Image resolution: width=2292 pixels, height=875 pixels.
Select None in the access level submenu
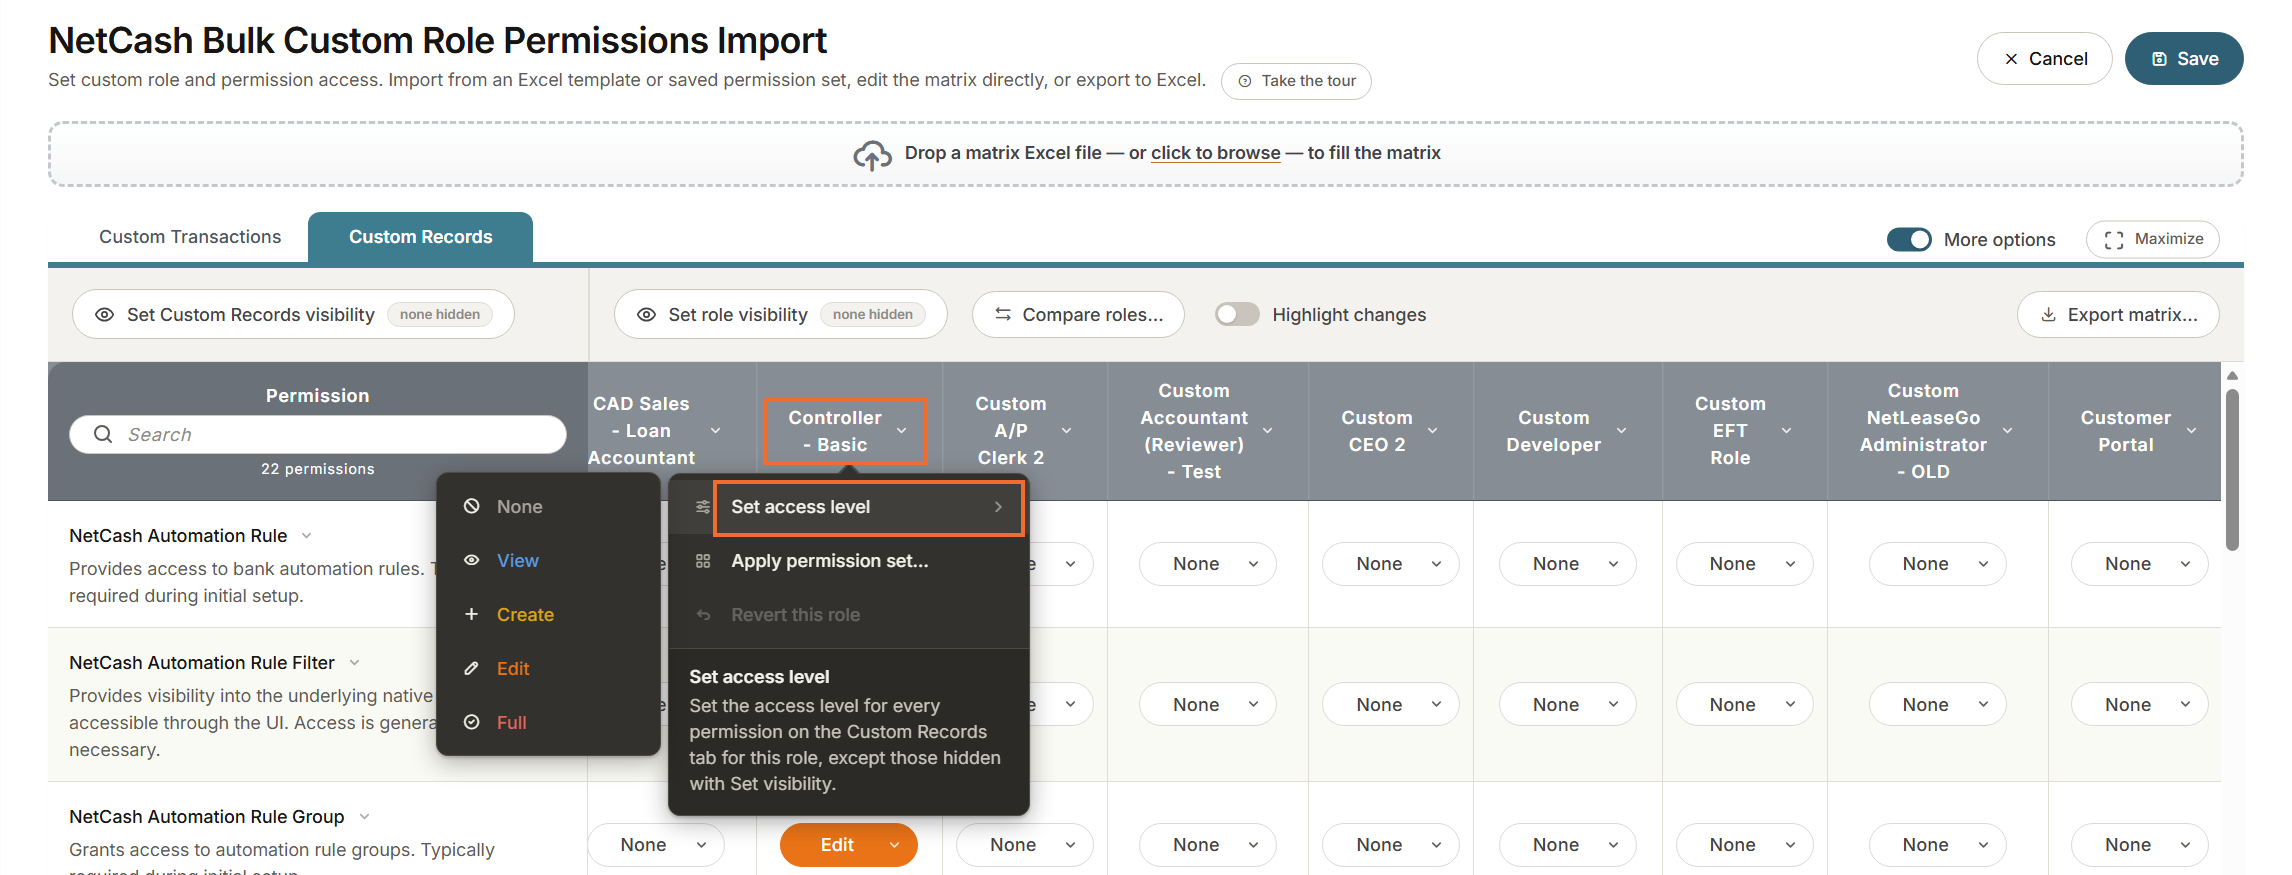pyautogui.click(x=548, y=506)
